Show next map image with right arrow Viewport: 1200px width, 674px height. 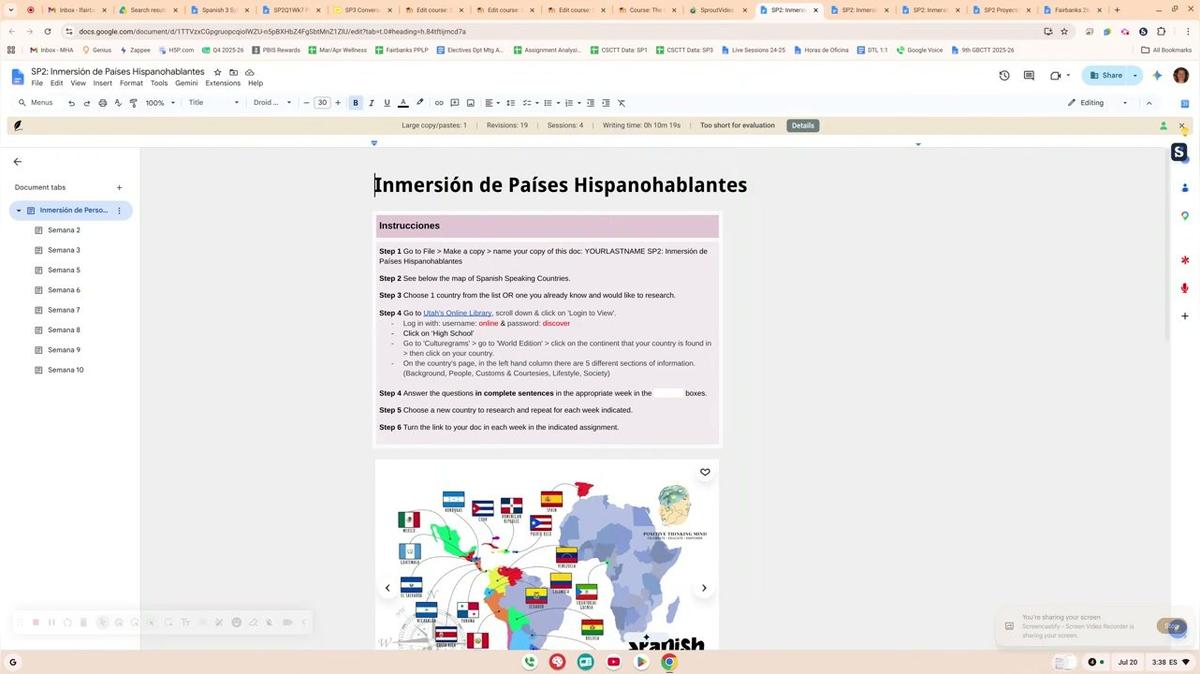pyautogui.click(x=704, y=588)
